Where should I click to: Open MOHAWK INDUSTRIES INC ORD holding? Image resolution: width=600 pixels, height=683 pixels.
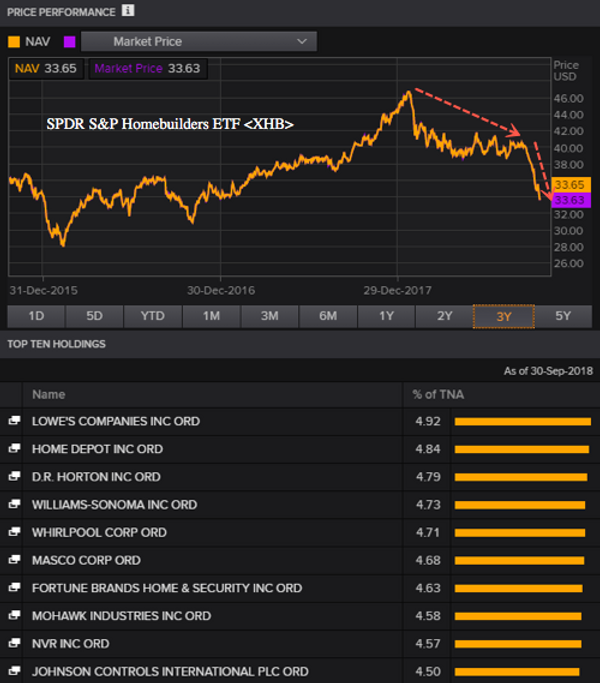[x=122, y=616]
